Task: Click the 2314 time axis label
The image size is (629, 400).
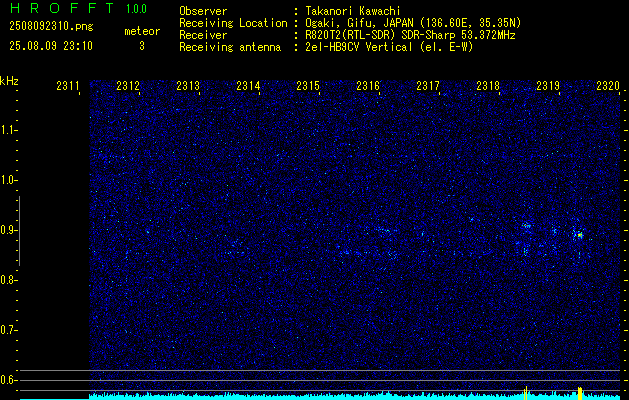Action: point(248,86)
